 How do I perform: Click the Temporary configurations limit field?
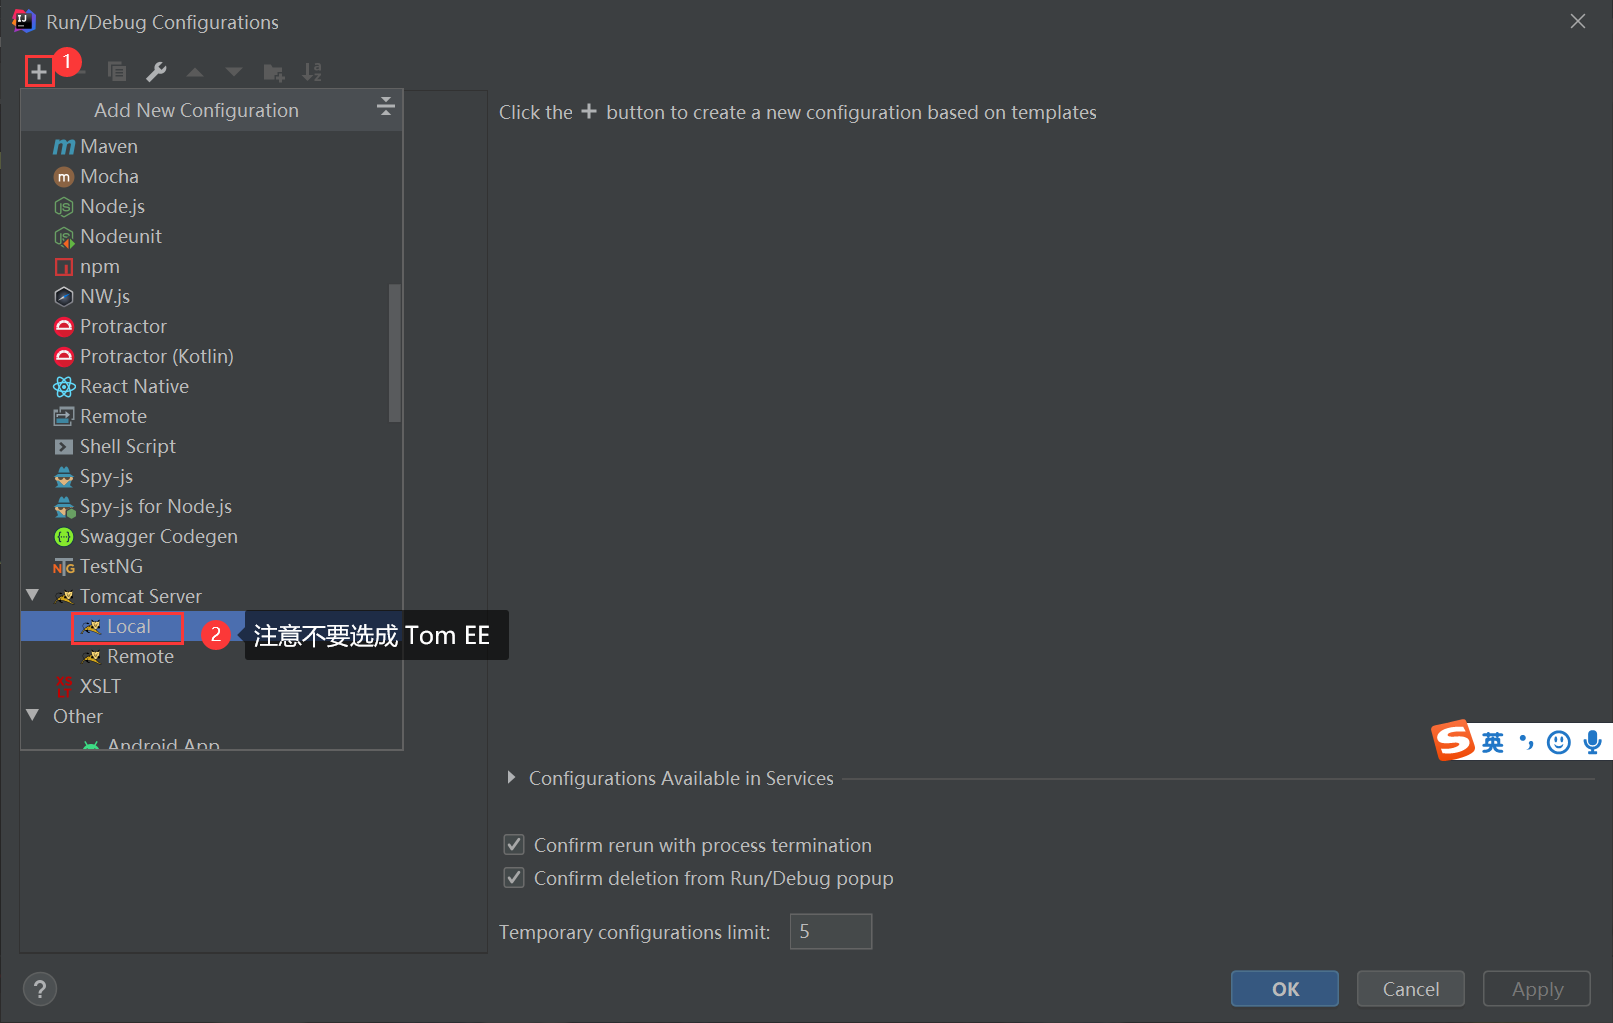pyautogui.click(x=831, y=931)
